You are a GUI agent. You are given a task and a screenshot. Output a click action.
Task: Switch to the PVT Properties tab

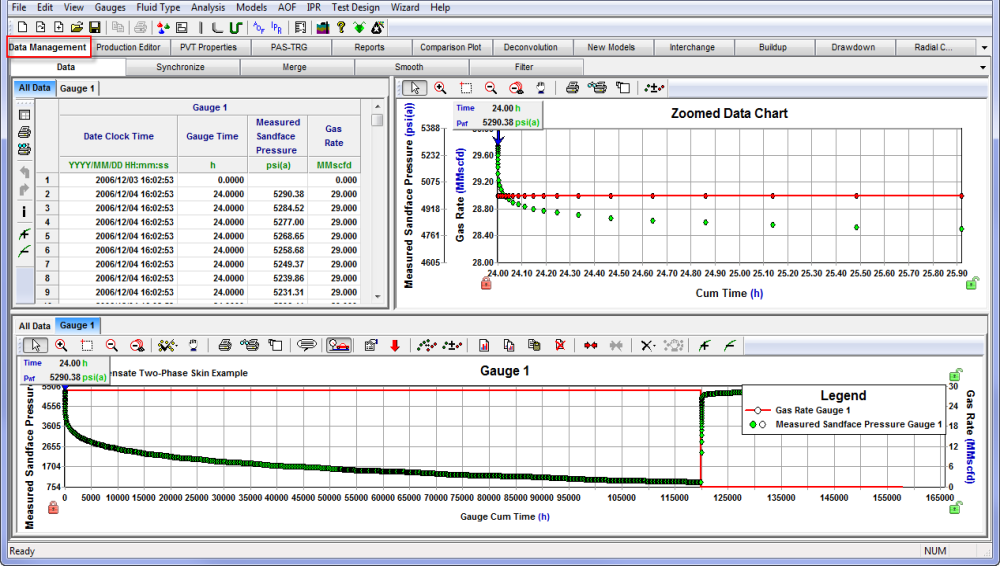click(209, 47)
